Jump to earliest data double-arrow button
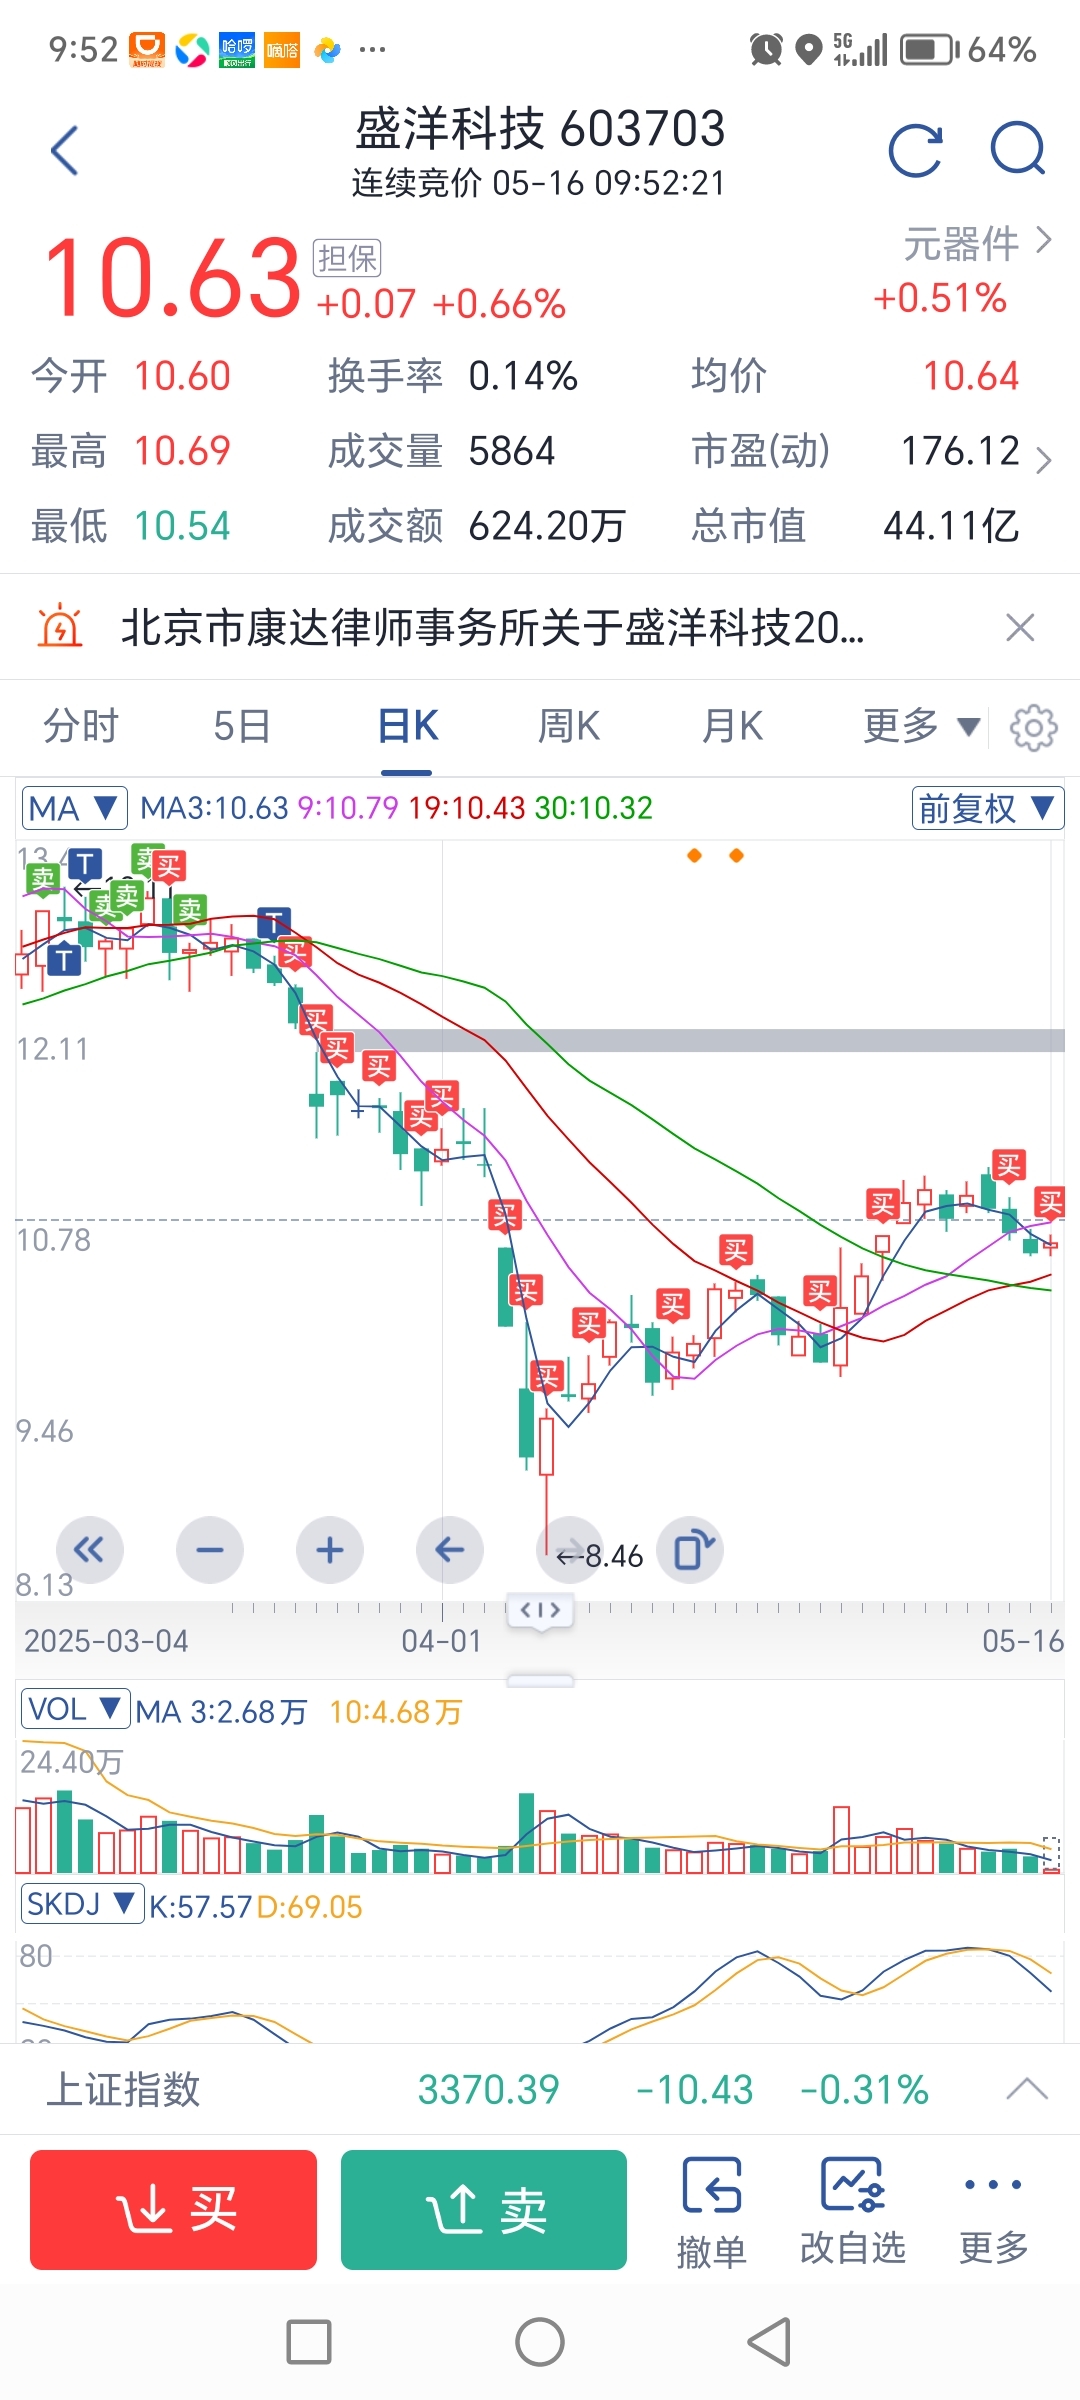The width and height of the screenshot is (1080, 2400). point(90,1550)
